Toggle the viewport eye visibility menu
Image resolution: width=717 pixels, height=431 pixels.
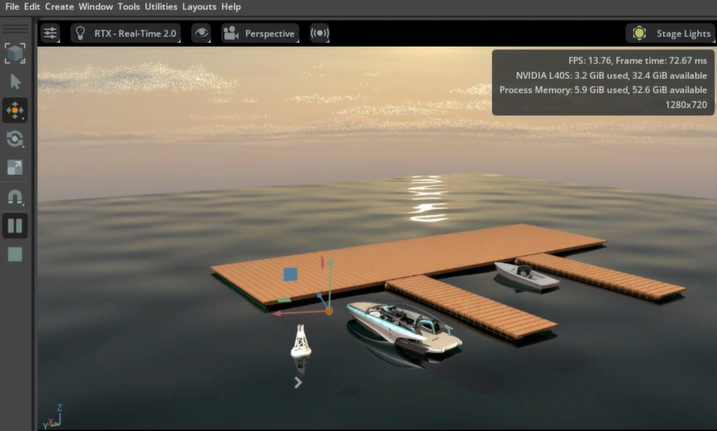[x=201, y=33]
